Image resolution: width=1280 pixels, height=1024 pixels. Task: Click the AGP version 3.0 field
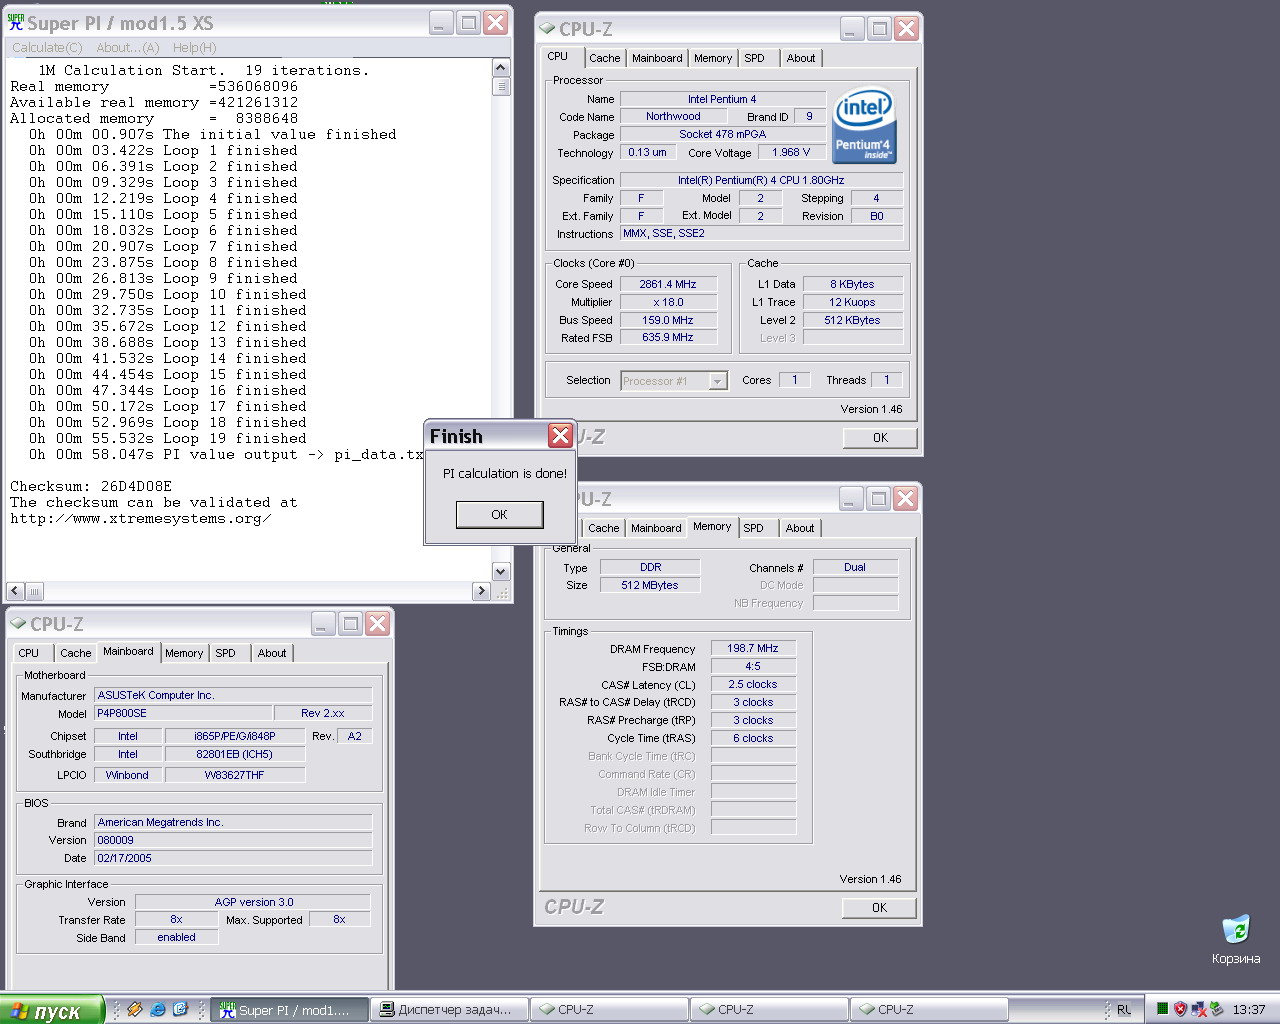pyautogui.click(x=253, y=902)
